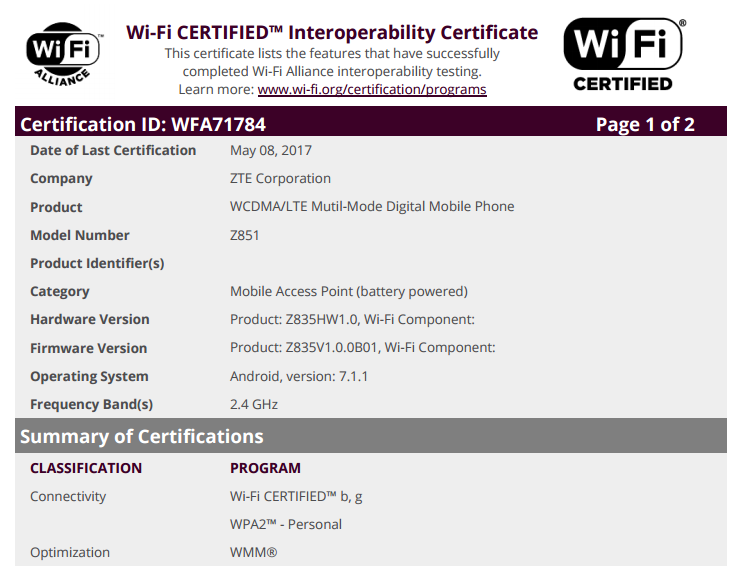Select Android, version: 7.1.1 text
This screenshot has width=745, height=581.
(x=299, y=376)
